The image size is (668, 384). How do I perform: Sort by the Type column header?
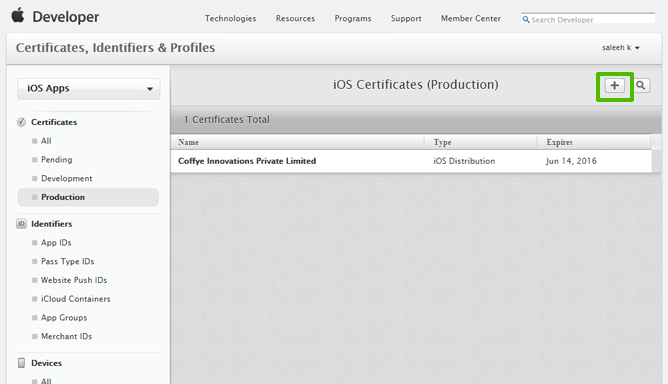[481, 142]
